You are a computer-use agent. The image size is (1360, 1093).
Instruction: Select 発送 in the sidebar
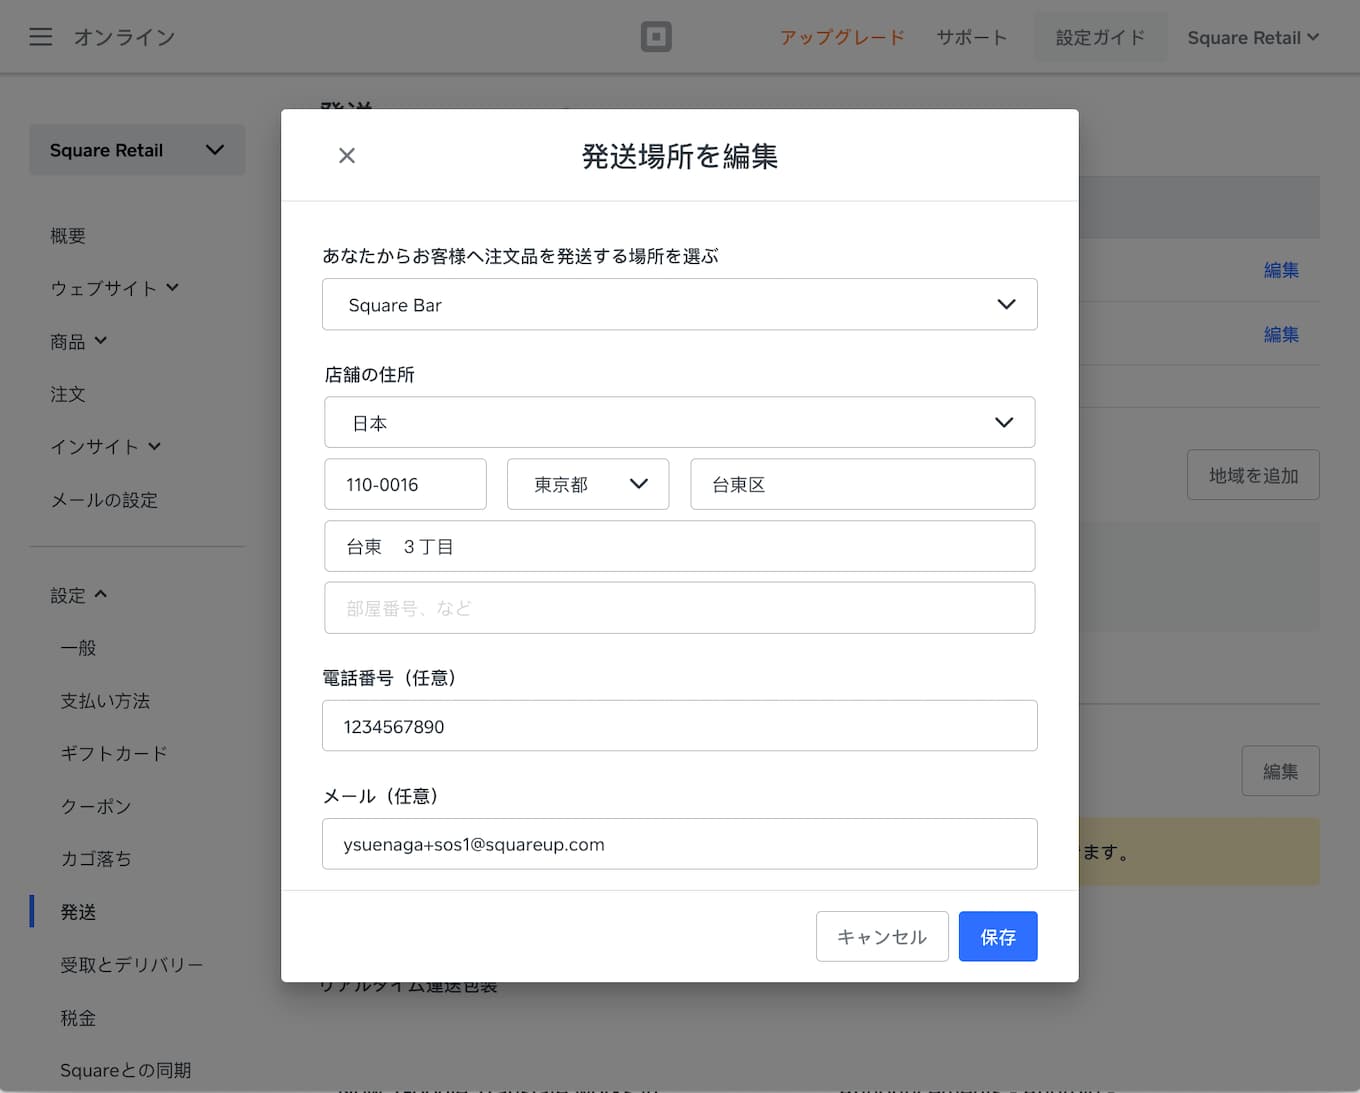(x=78, y=911)
